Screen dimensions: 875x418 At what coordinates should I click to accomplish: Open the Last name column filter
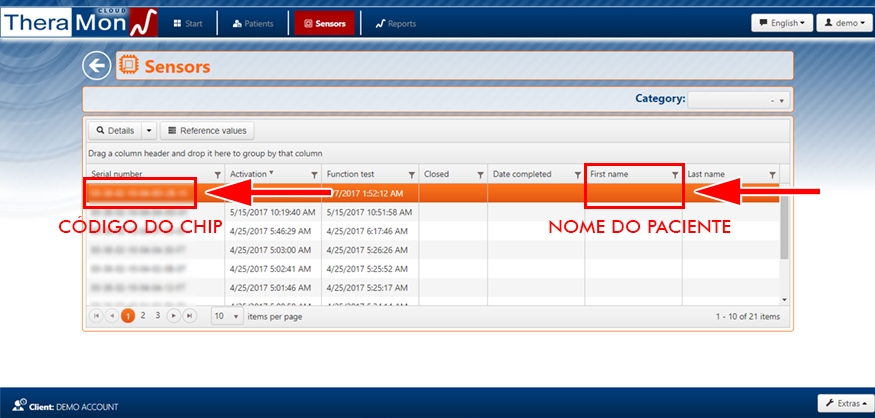(772, 174)
